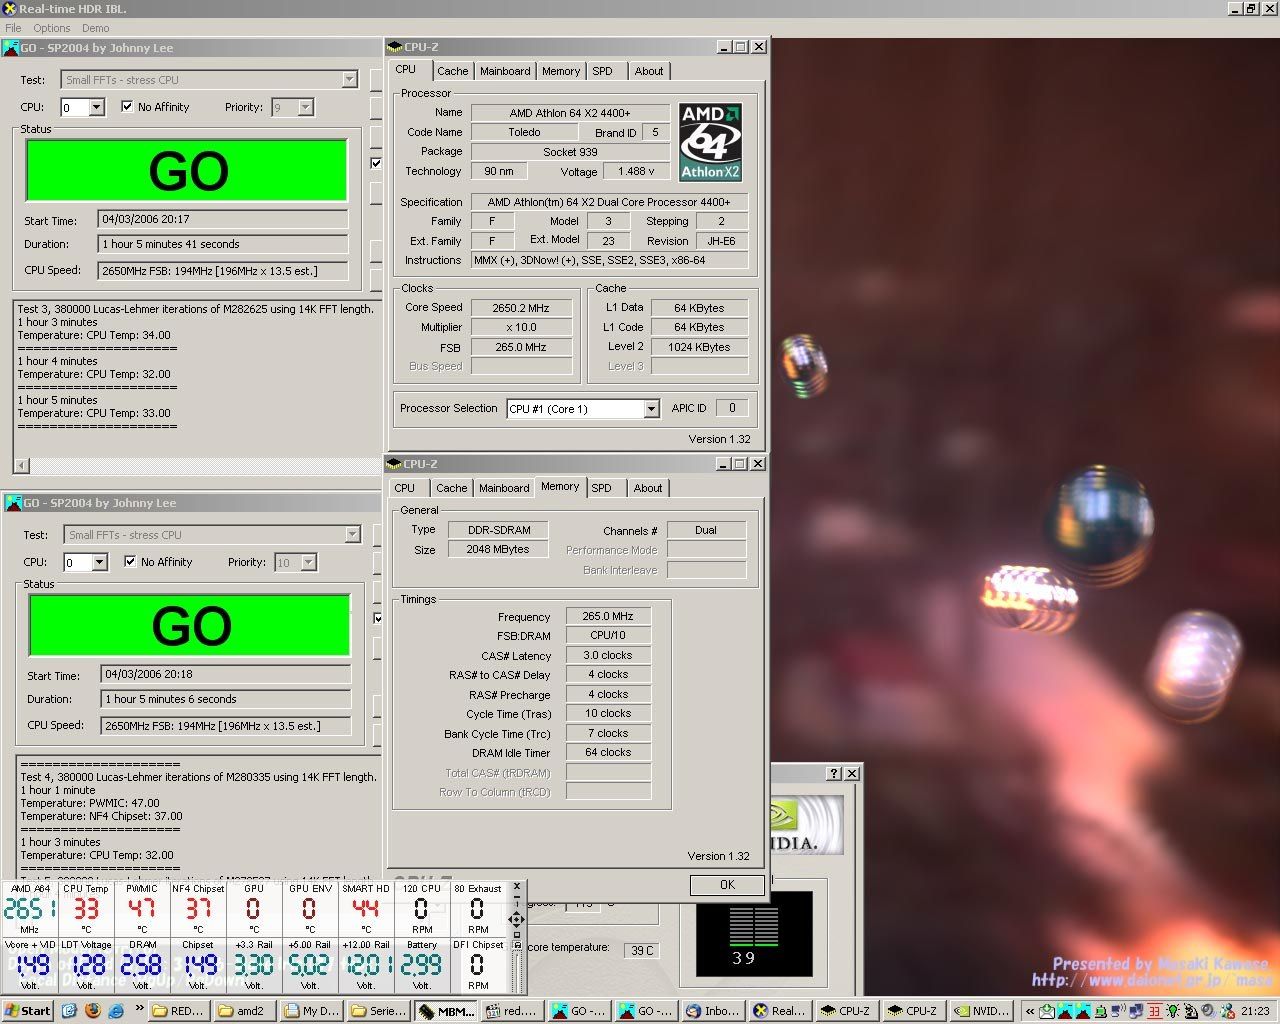Screen dimensions: 1280x1024
Task: Switch to CPU tab in lower CPU-Z
Action: point(405,488)
